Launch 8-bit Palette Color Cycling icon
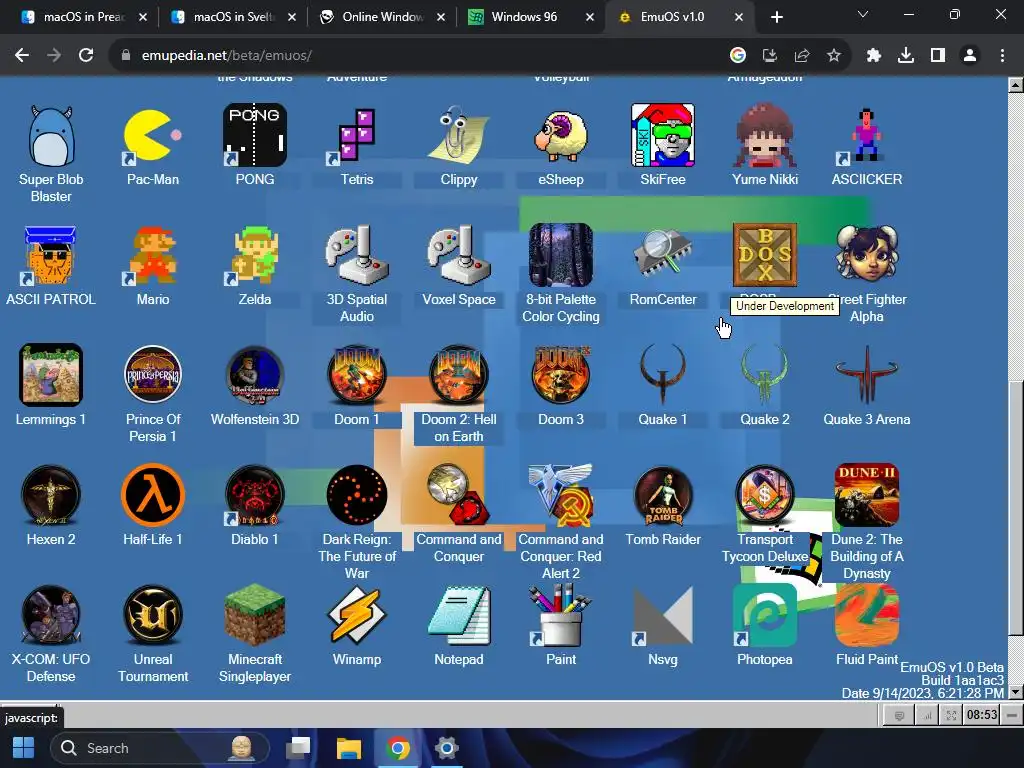Image resolution: width=1024 pixels, height=768 pixels. click(560, 255)
